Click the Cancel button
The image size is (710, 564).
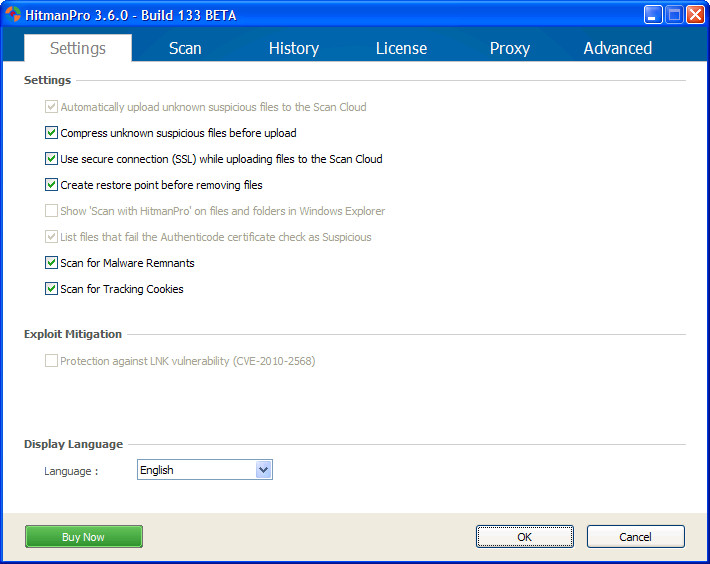[x=635, y=537]
